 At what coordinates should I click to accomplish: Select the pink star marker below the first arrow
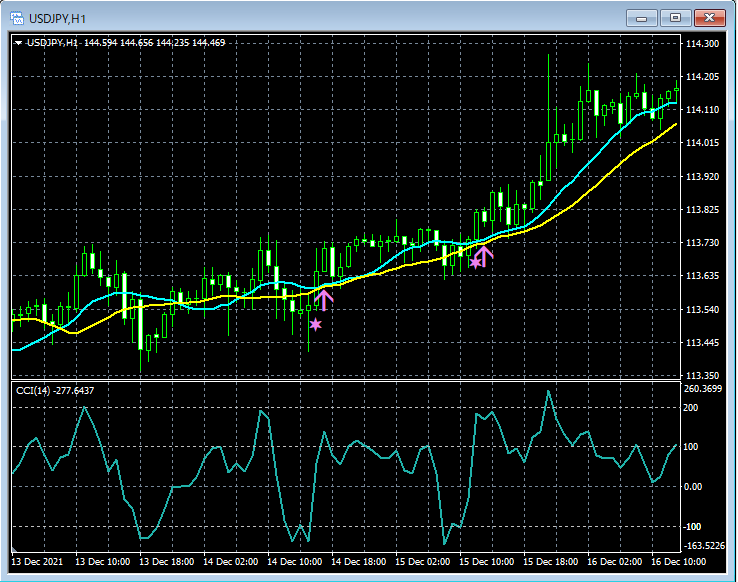tap(316, 324)
